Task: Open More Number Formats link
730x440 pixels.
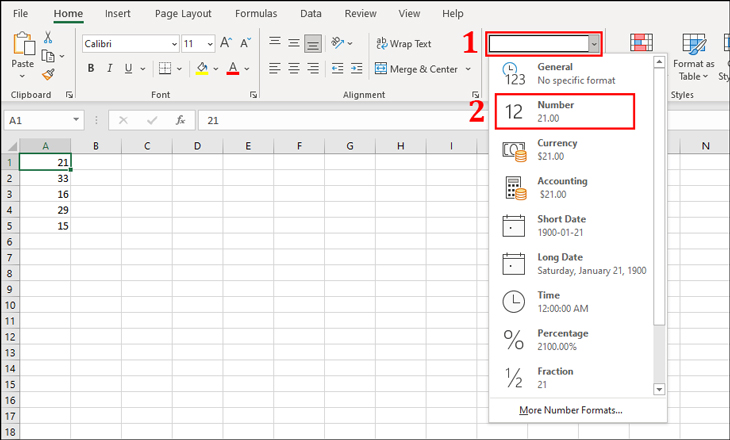Action: (x=570, y=410)
